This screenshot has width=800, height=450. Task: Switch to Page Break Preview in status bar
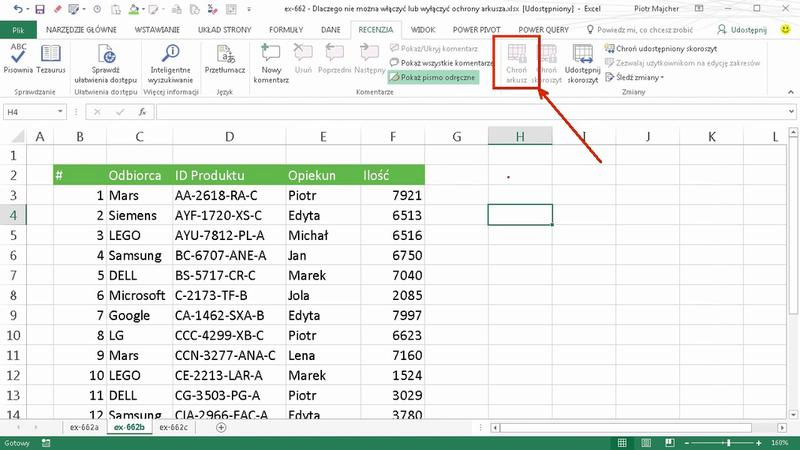tap(669, 443)
